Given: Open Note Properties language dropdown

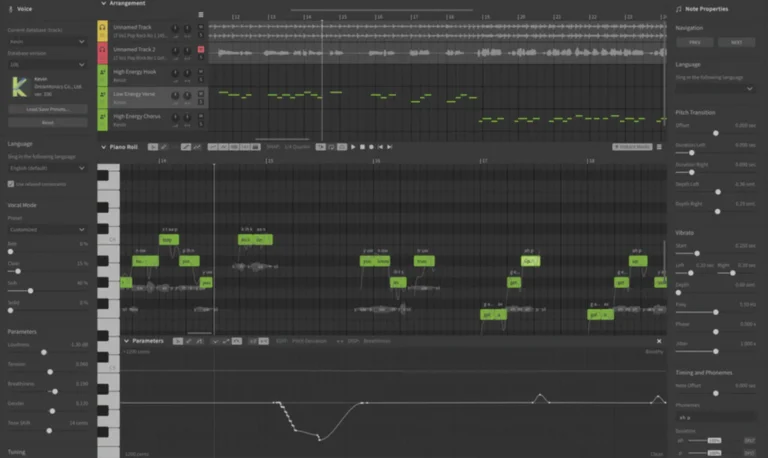Looking at the screenshot, I should pos(715,88).
